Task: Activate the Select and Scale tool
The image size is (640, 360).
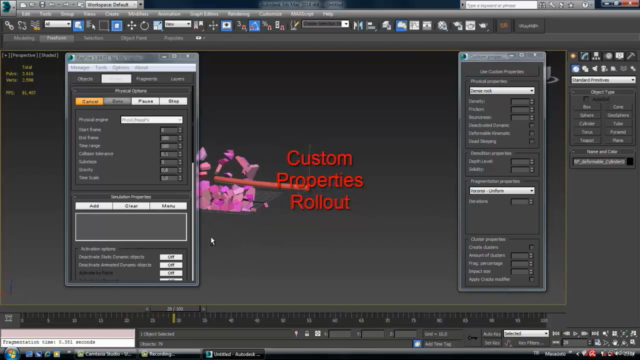Action: 158,26
